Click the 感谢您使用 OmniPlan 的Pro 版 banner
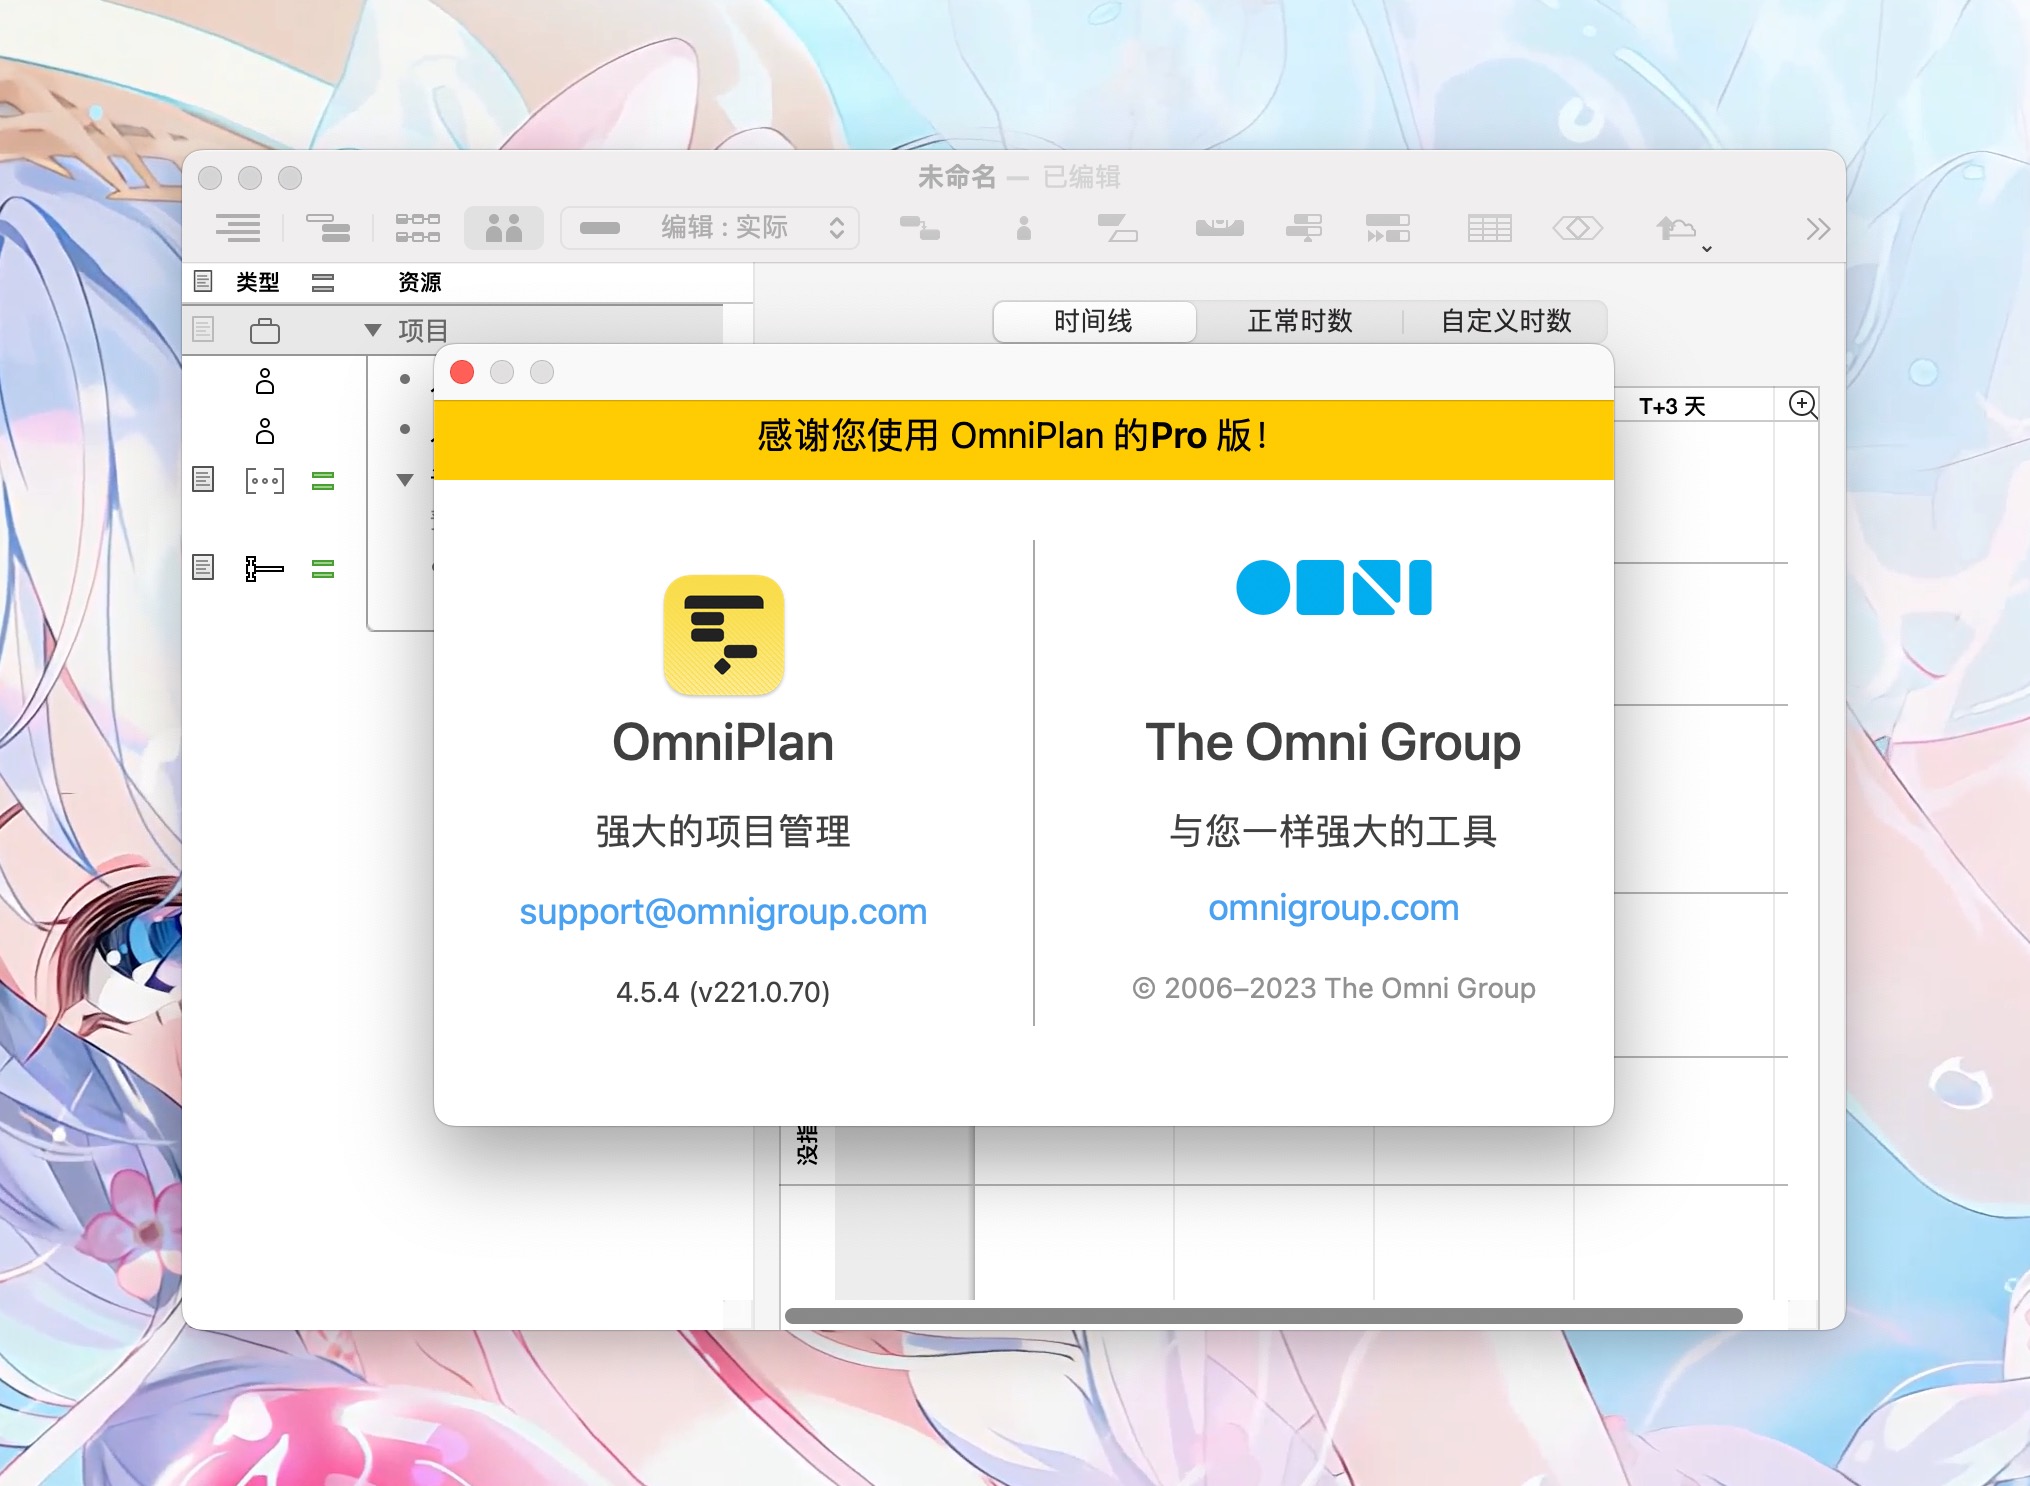The width and height of the screenshot is (2030, 1486). (1023, 440)
